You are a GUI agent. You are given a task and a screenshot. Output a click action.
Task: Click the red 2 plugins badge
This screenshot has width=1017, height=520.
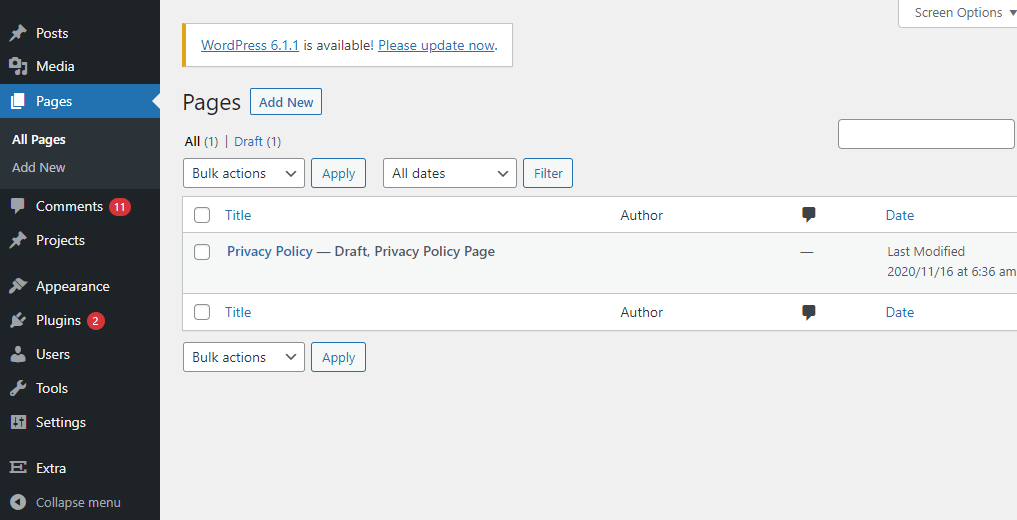point(95,320)
